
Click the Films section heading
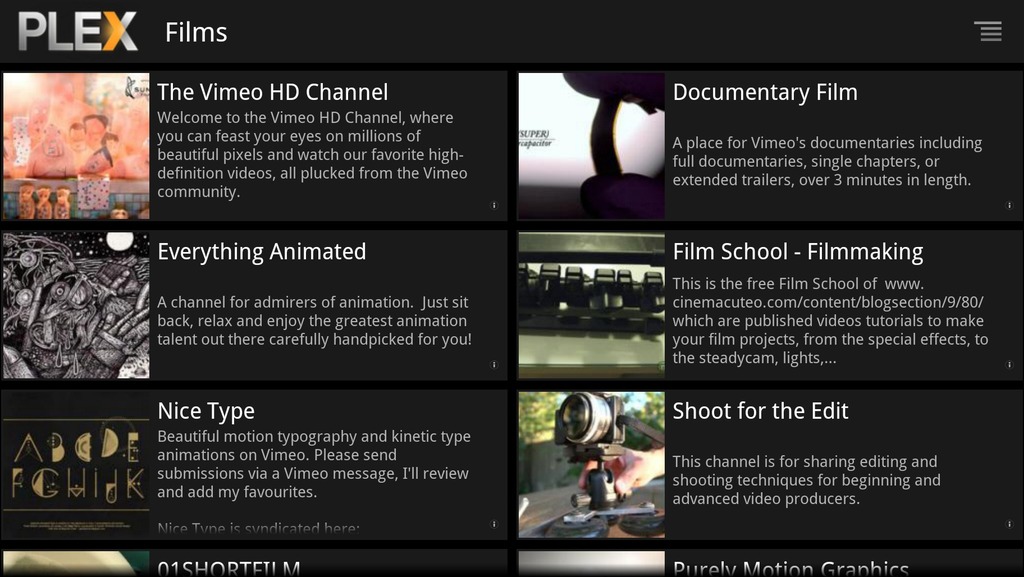(196, 32)
